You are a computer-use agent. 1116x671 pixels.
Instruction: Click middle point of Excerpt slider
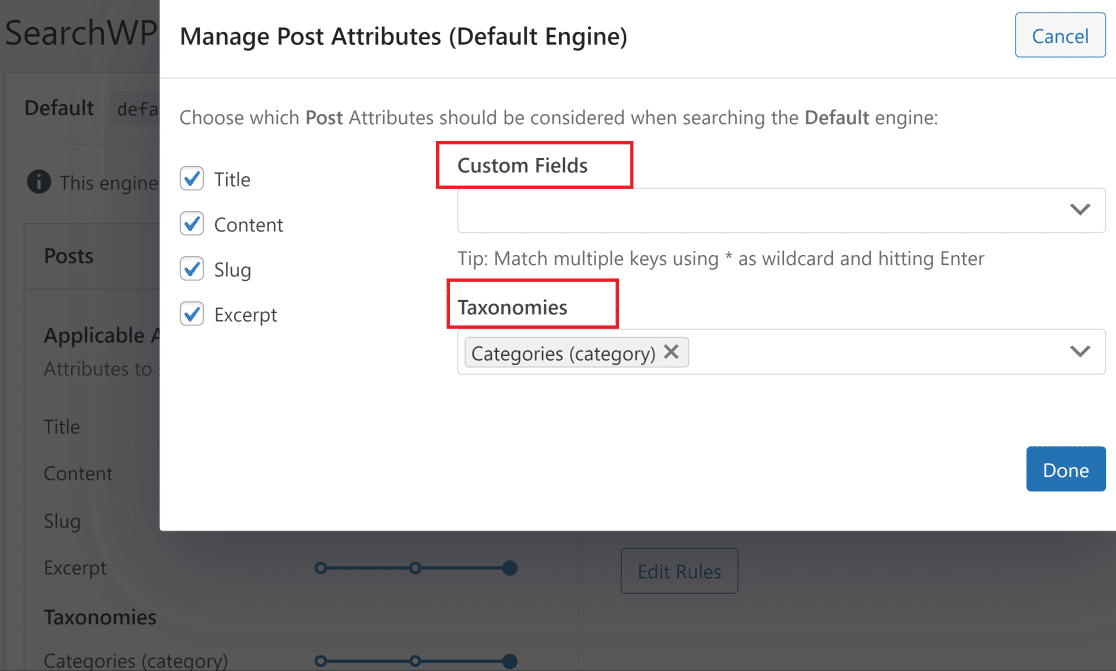[415, 568]
